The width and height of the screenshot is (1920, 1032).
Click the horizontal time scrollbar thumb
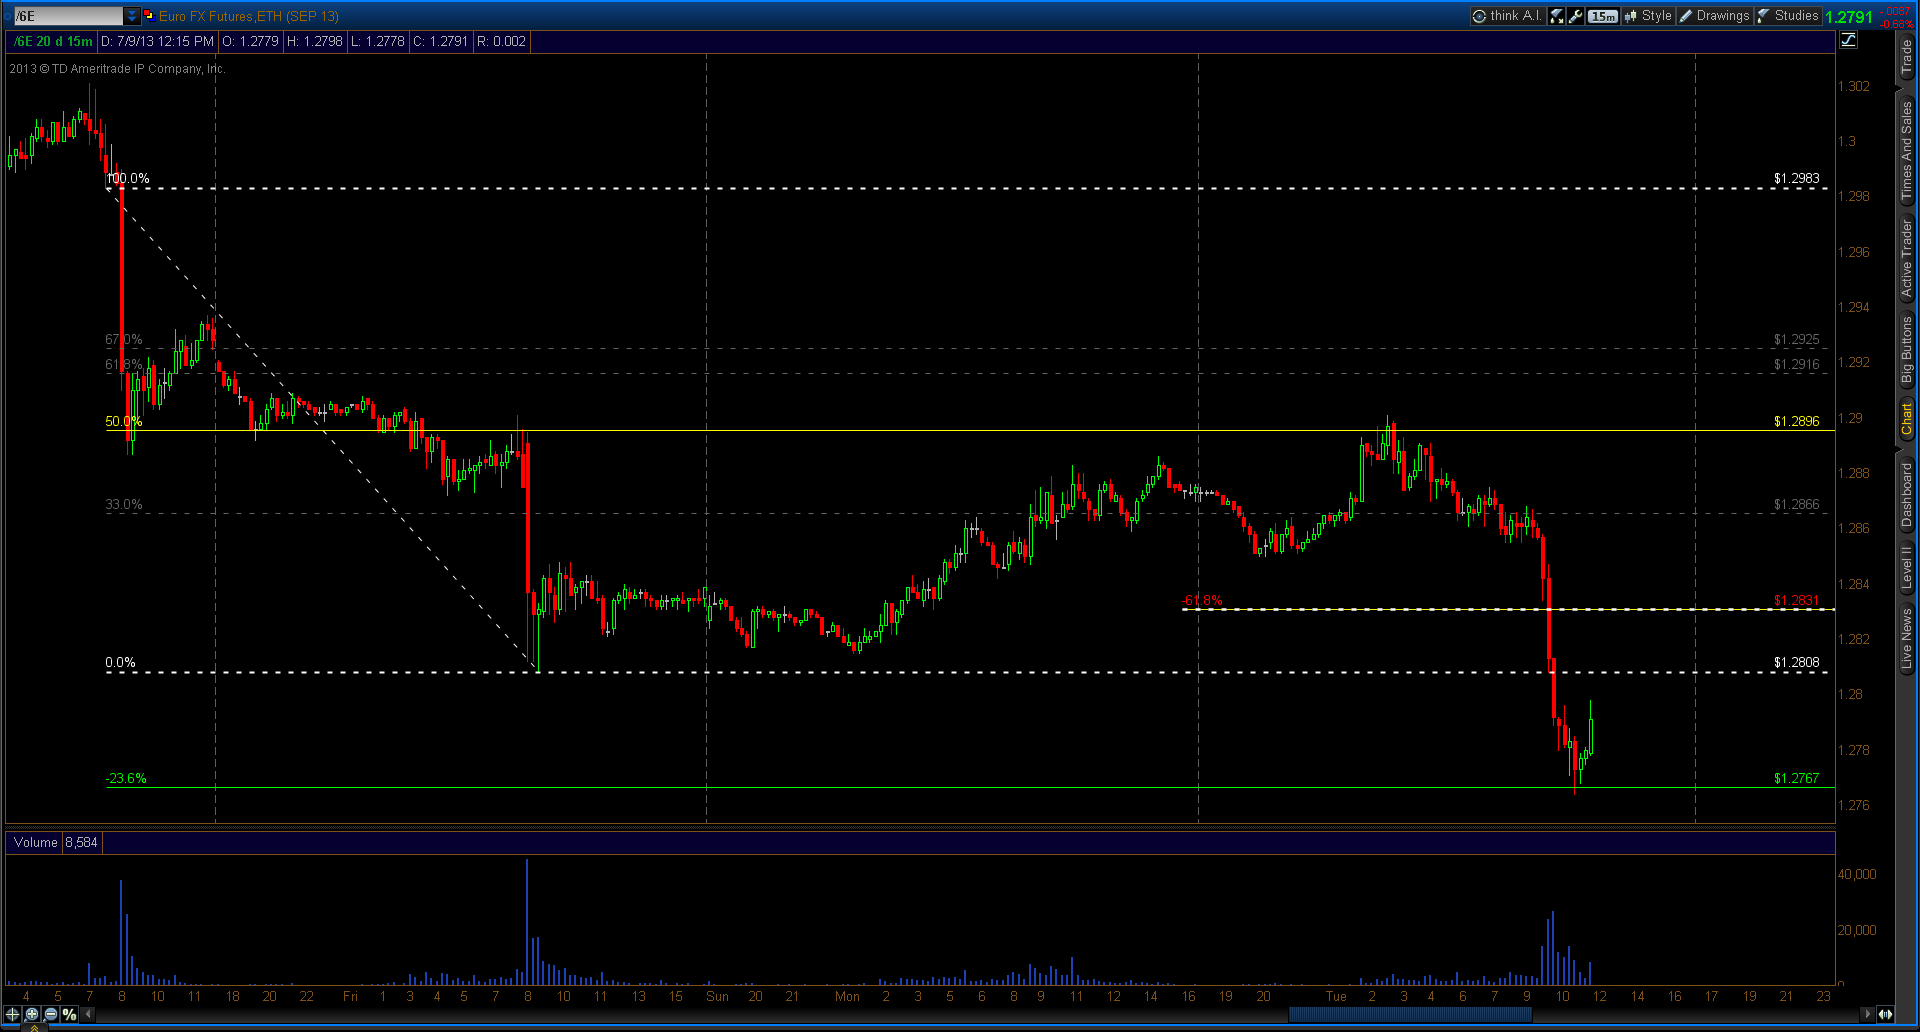pyautogui.click(x=1410, y=1014)
